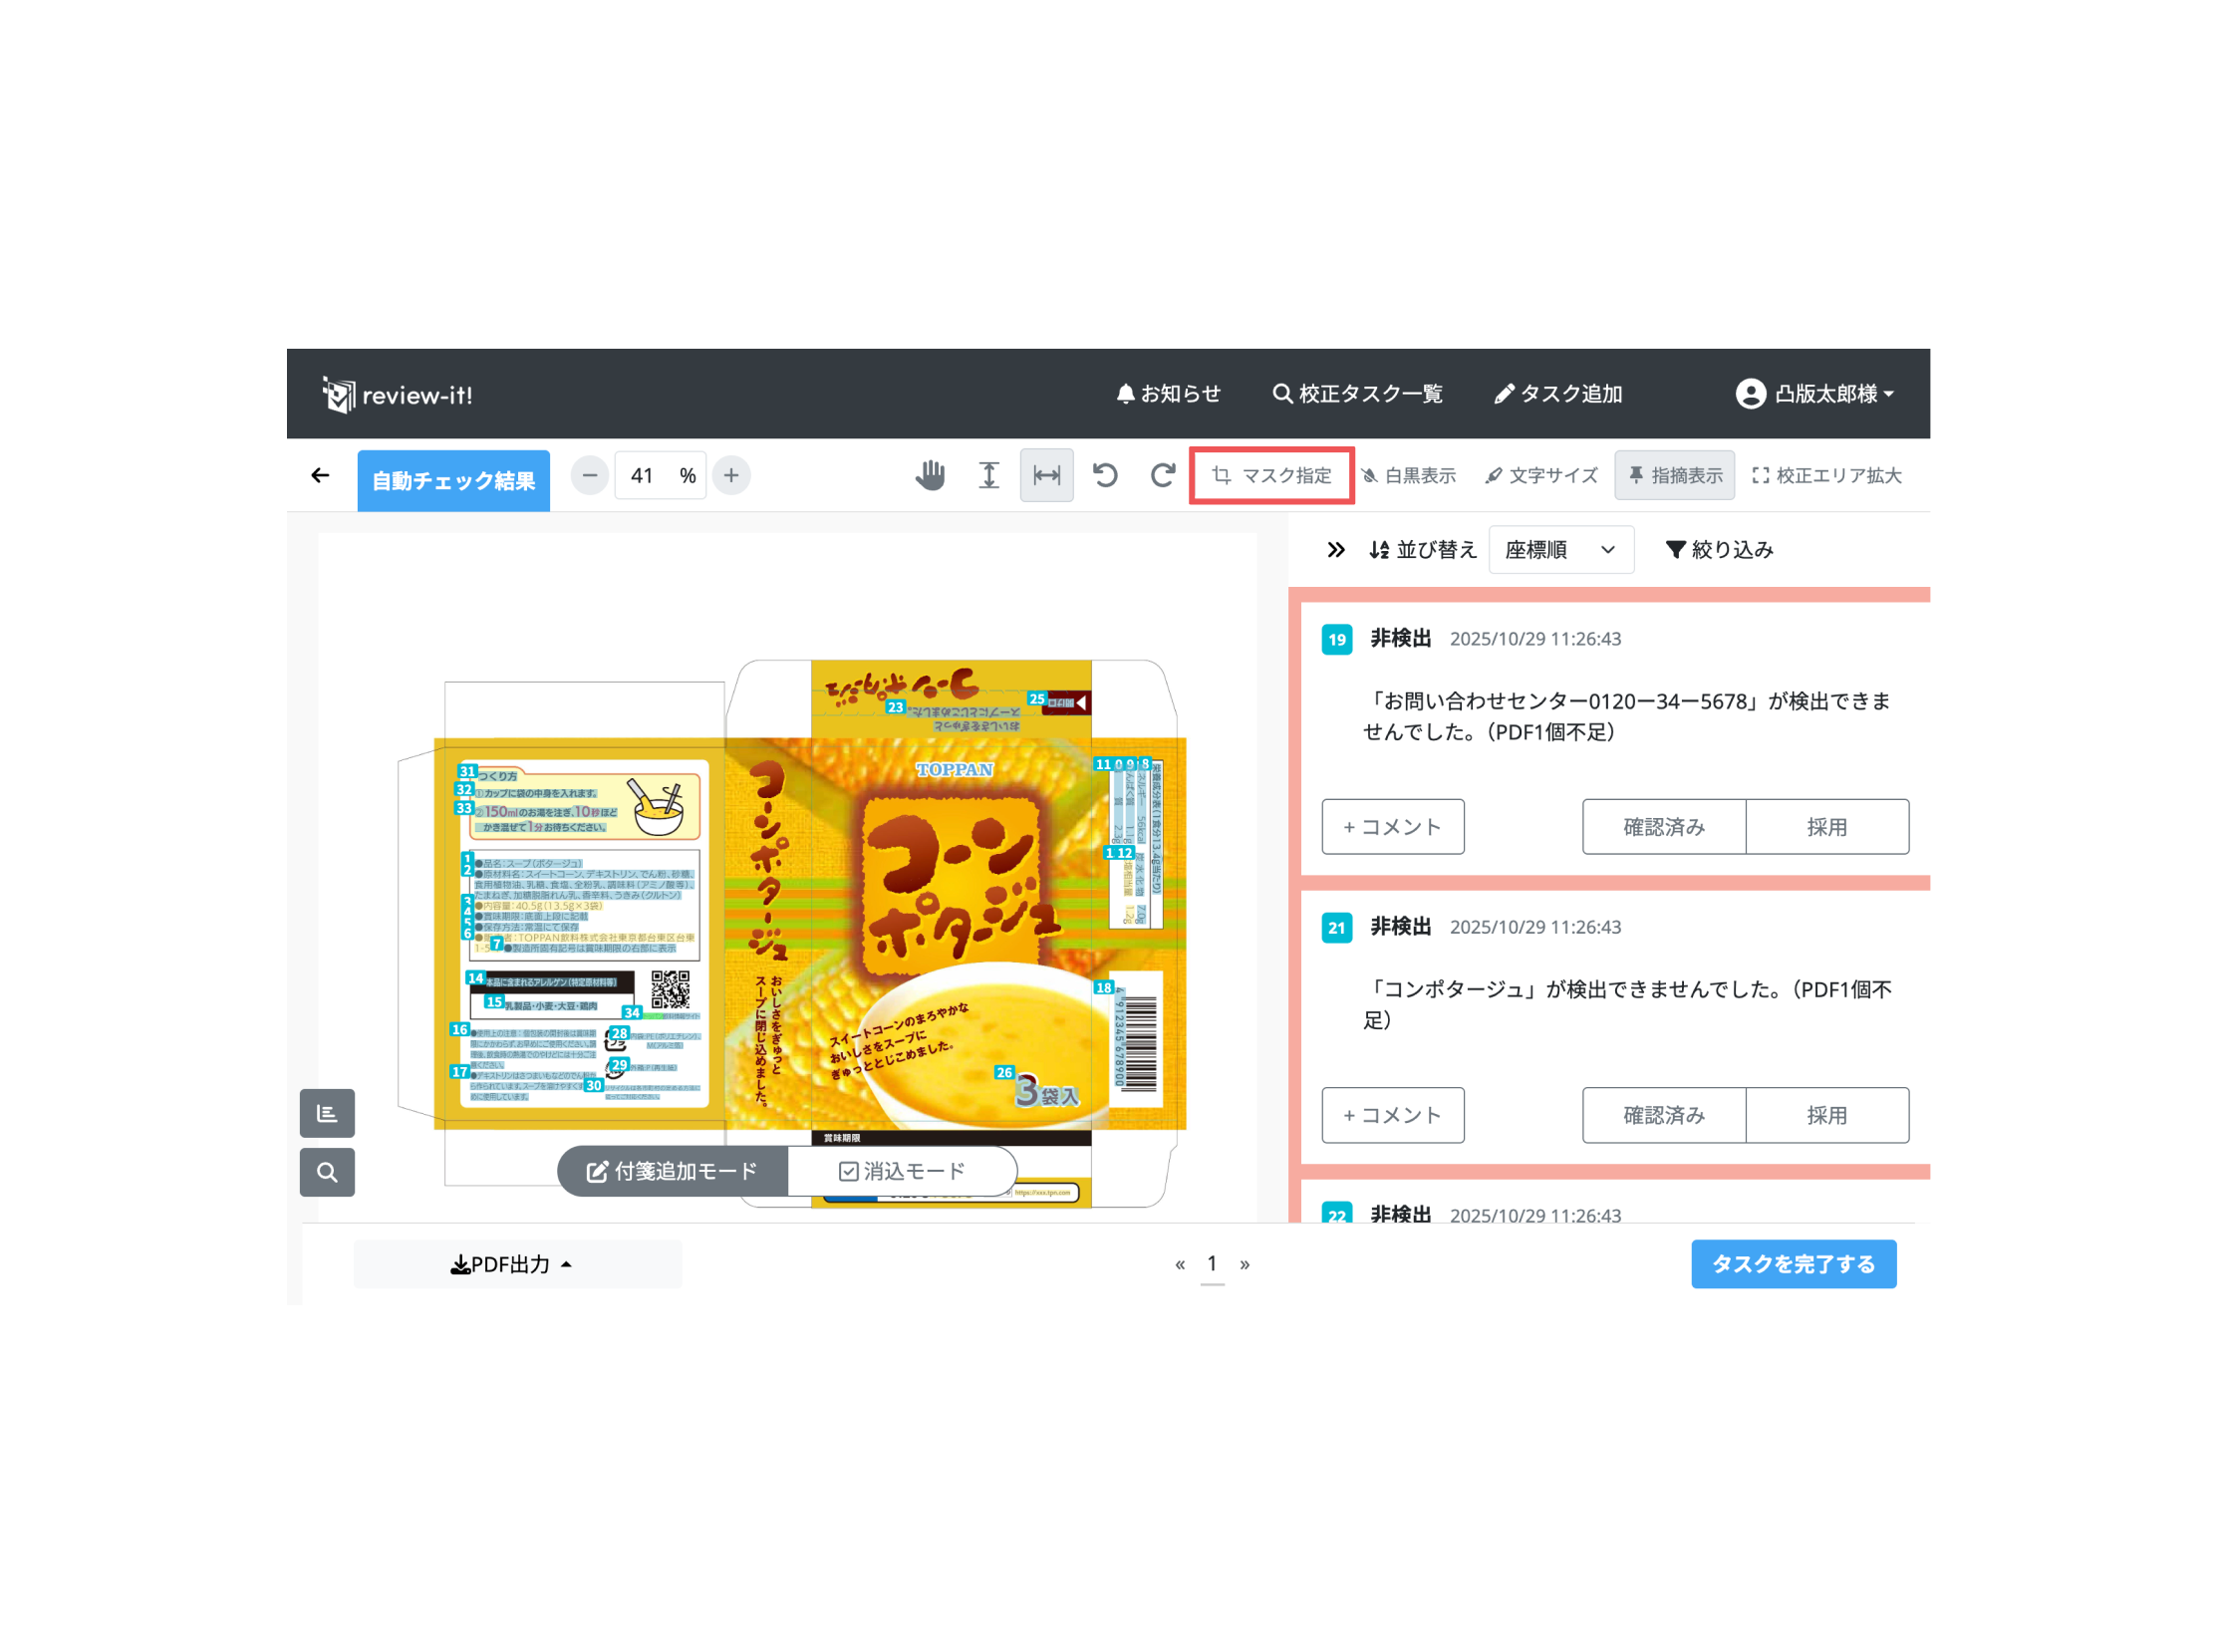
Task: Click the left-side chart panel icon
Action: 327,1114
